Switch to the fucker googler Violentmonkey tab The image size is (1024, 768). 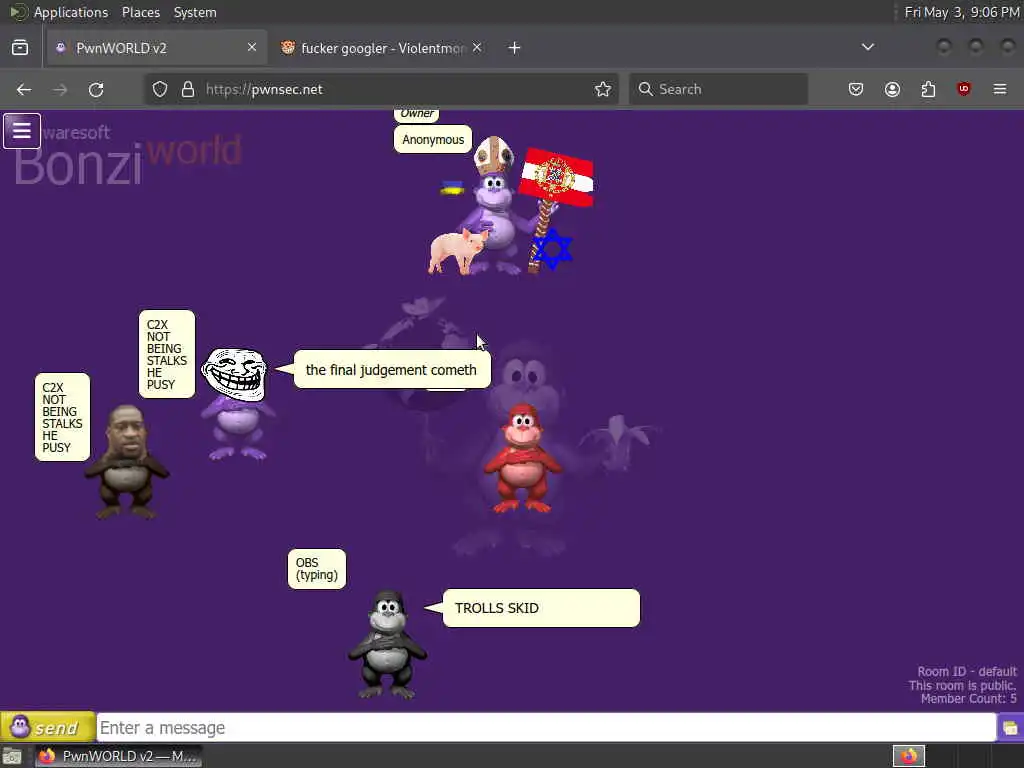click(x=382, y=48)
